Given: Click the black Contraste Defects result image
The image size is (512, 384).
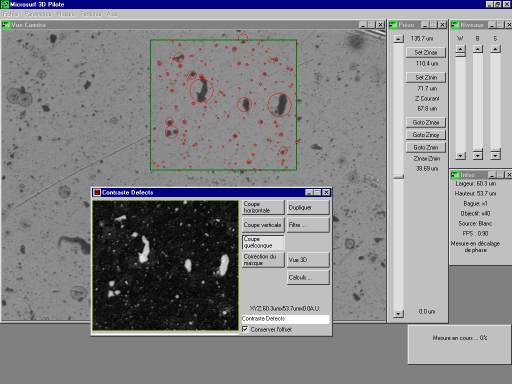Looking at the screenshot, I should click(165, 265).
